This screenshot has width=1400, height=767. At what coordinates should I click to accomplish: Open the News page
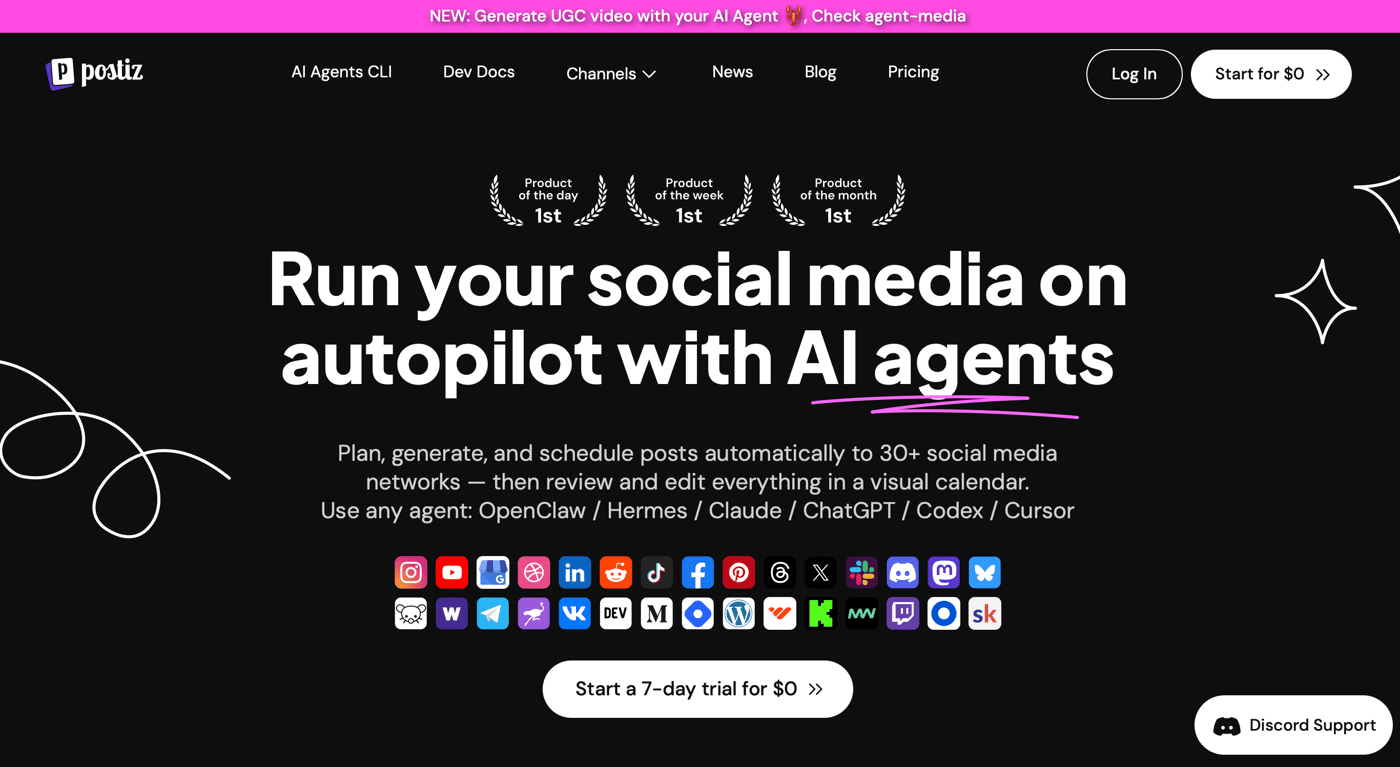tap(732, 72)
